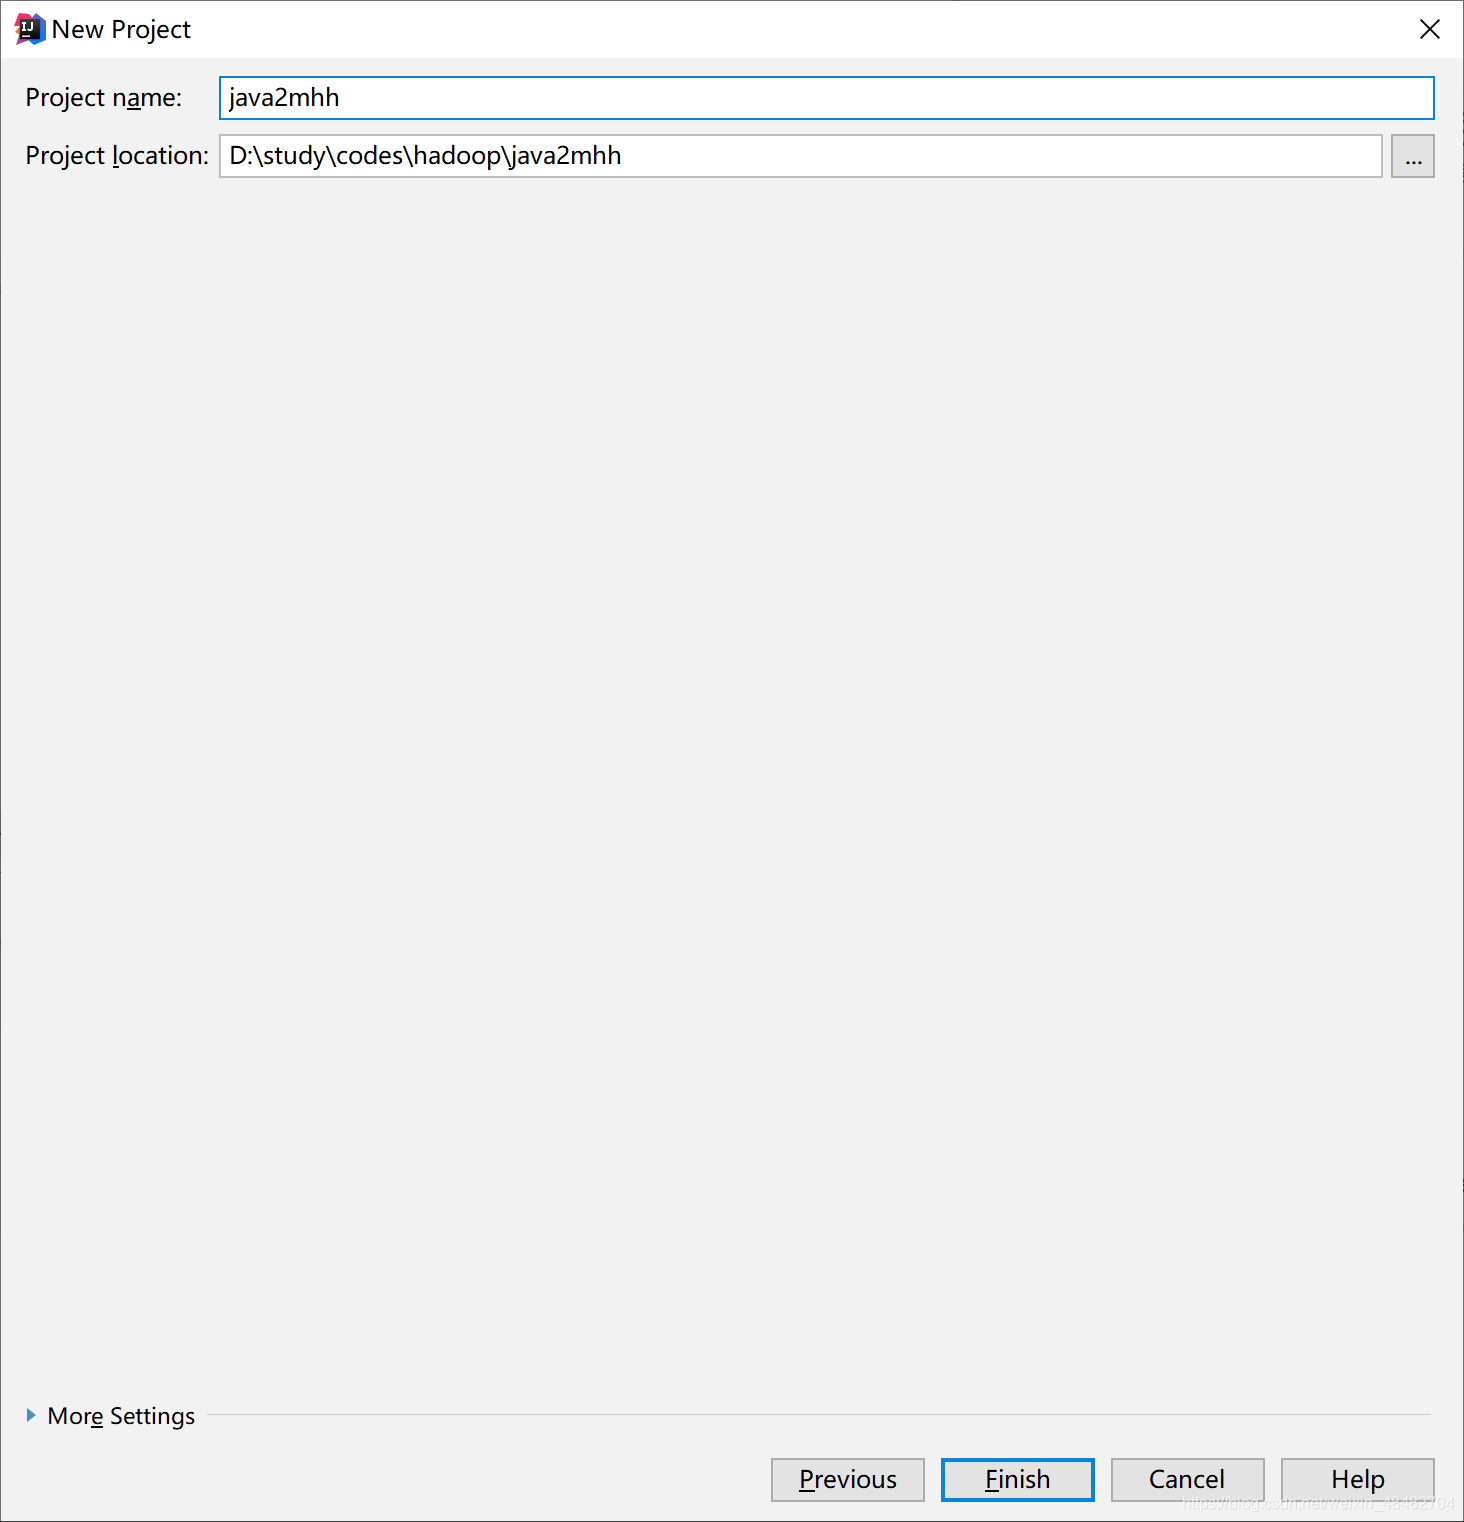Close the New Project window
The width and height of the screenshot is (1464, 1522).
coord(1430,29)
